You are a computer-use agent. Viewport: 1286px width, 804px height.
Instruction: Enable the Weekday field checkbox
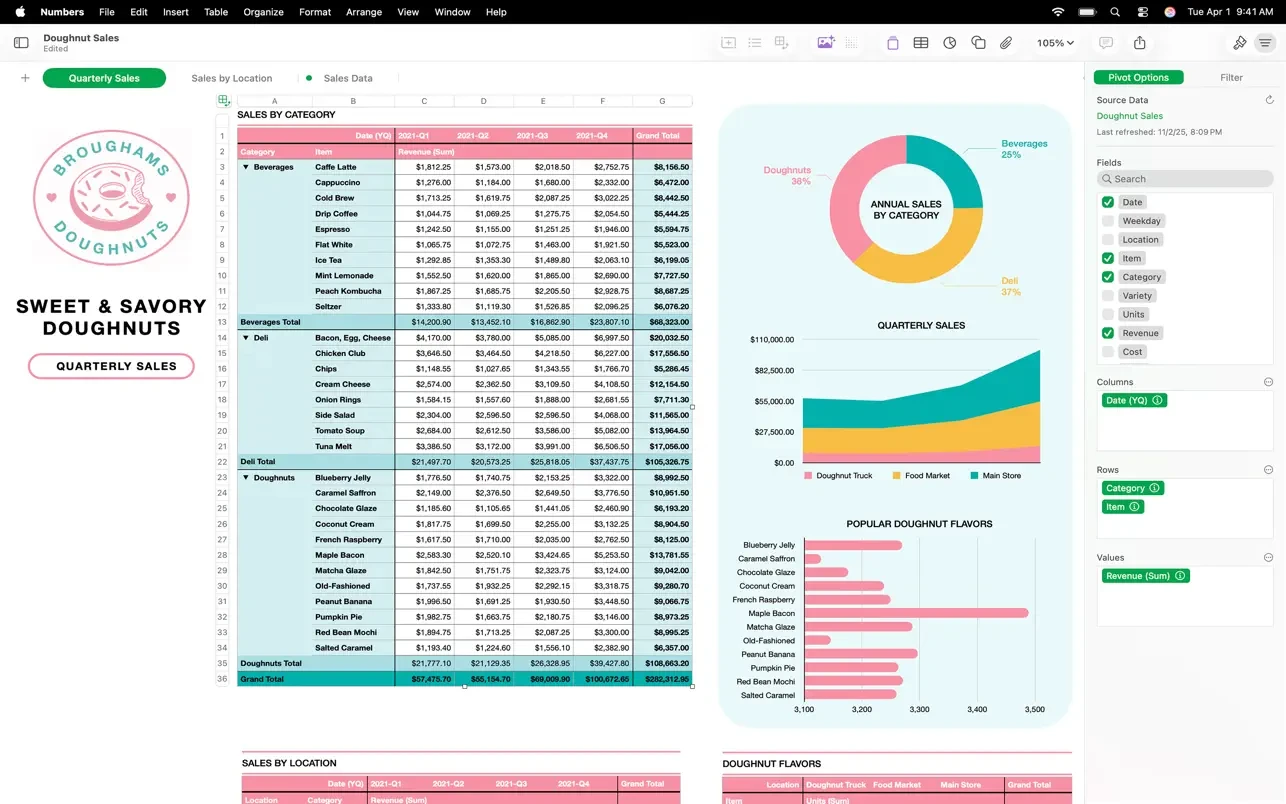click(1105, 220)
